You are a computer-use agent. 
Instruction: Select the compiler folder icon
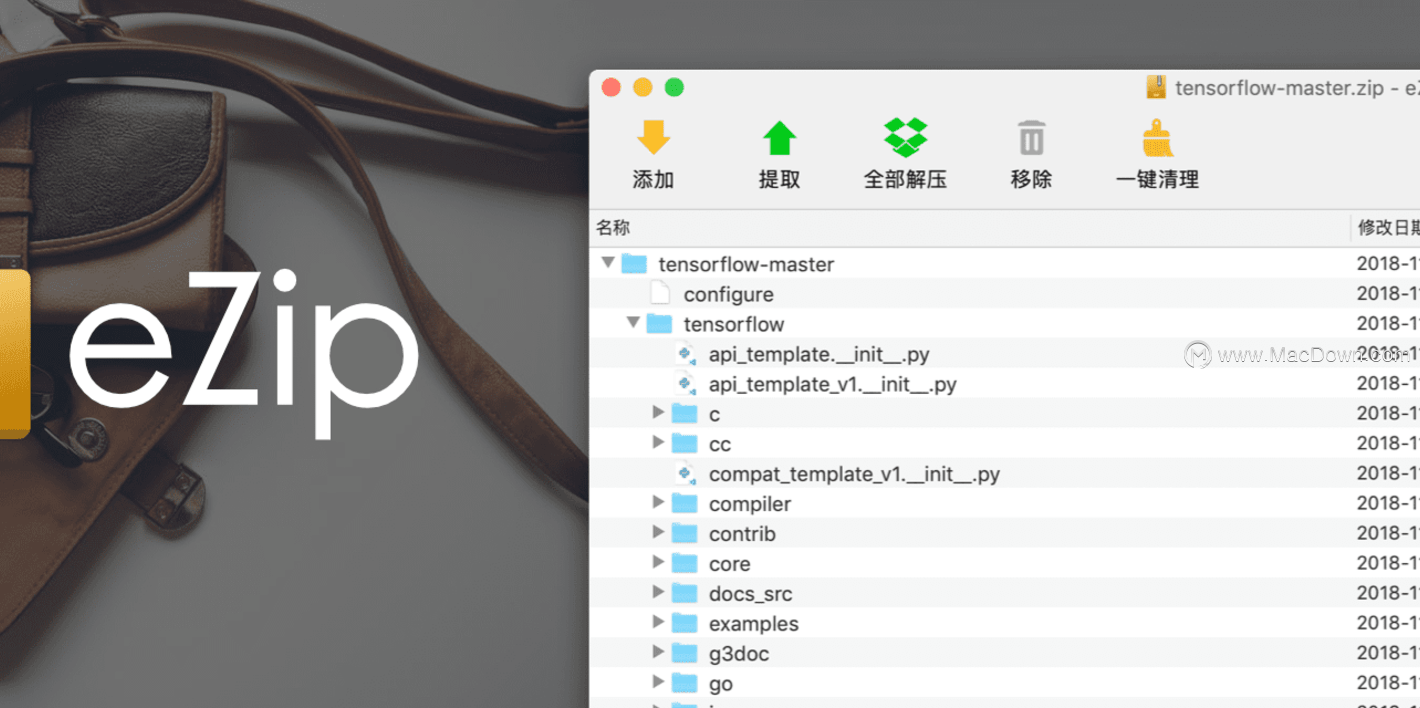tap(684, 503)
